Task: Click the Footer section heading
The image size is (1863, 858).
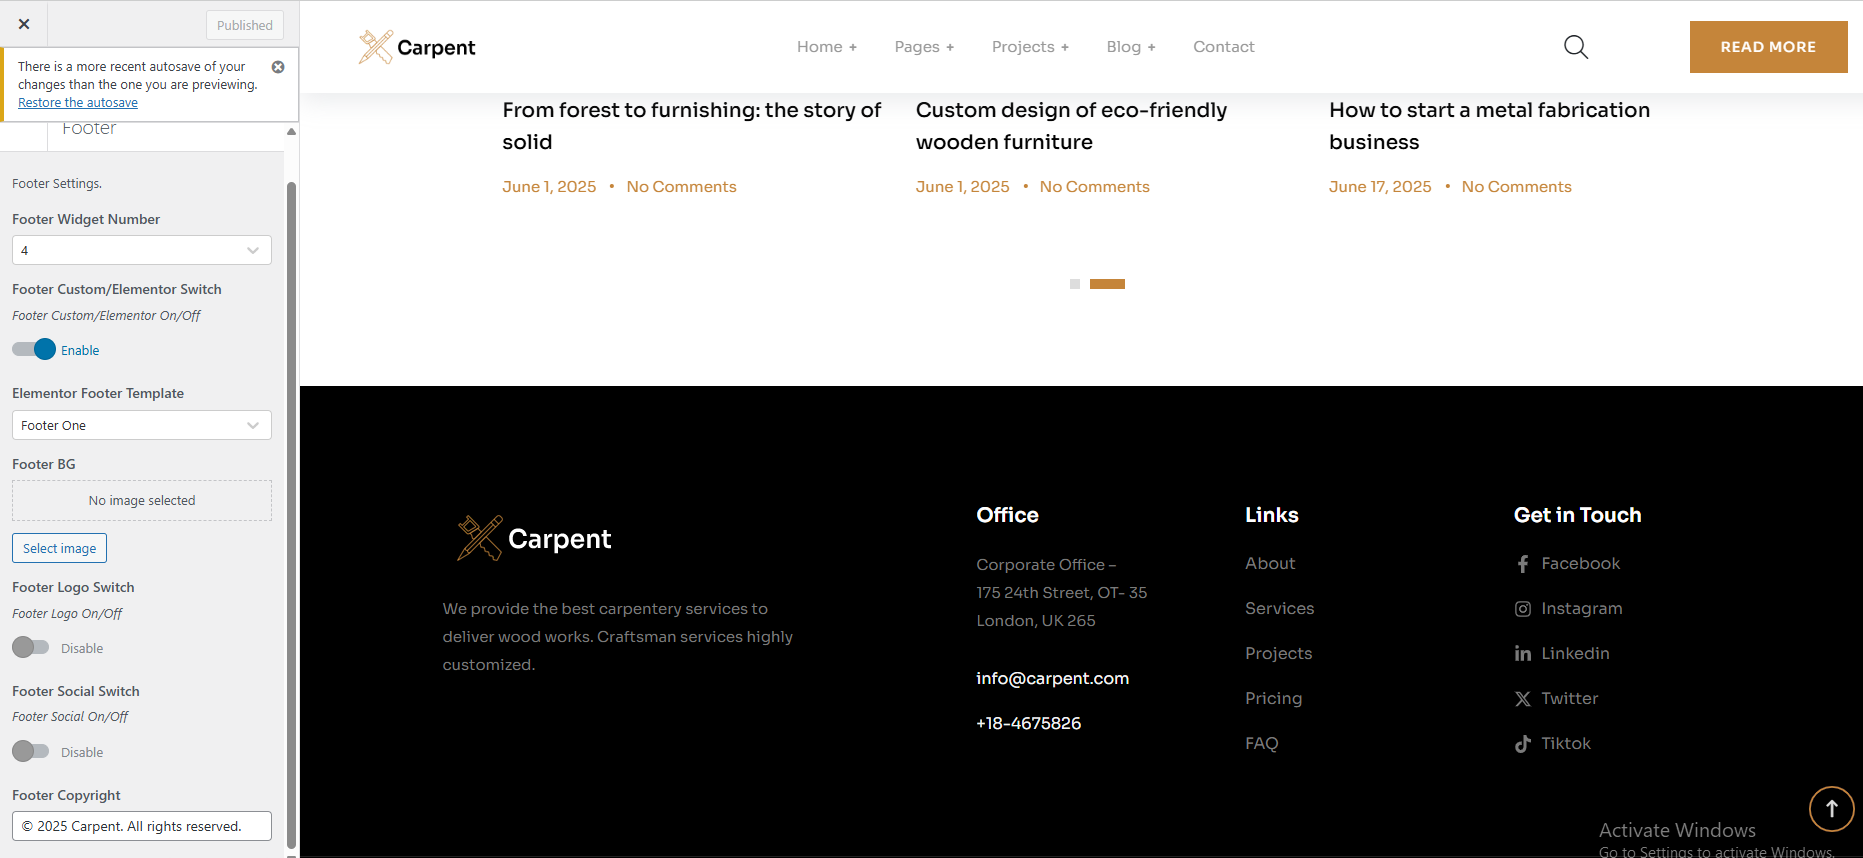Action: pos(89,129)
